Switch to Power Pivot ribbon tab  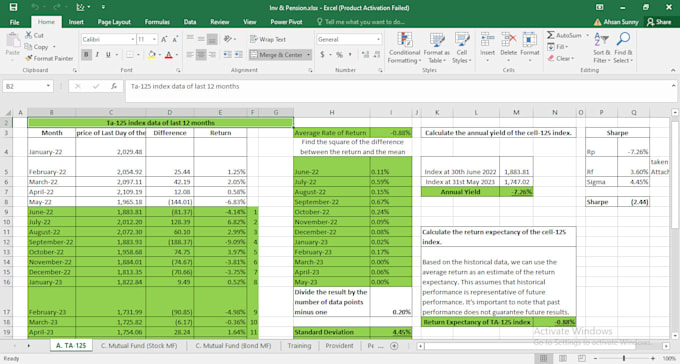point(286,22)
